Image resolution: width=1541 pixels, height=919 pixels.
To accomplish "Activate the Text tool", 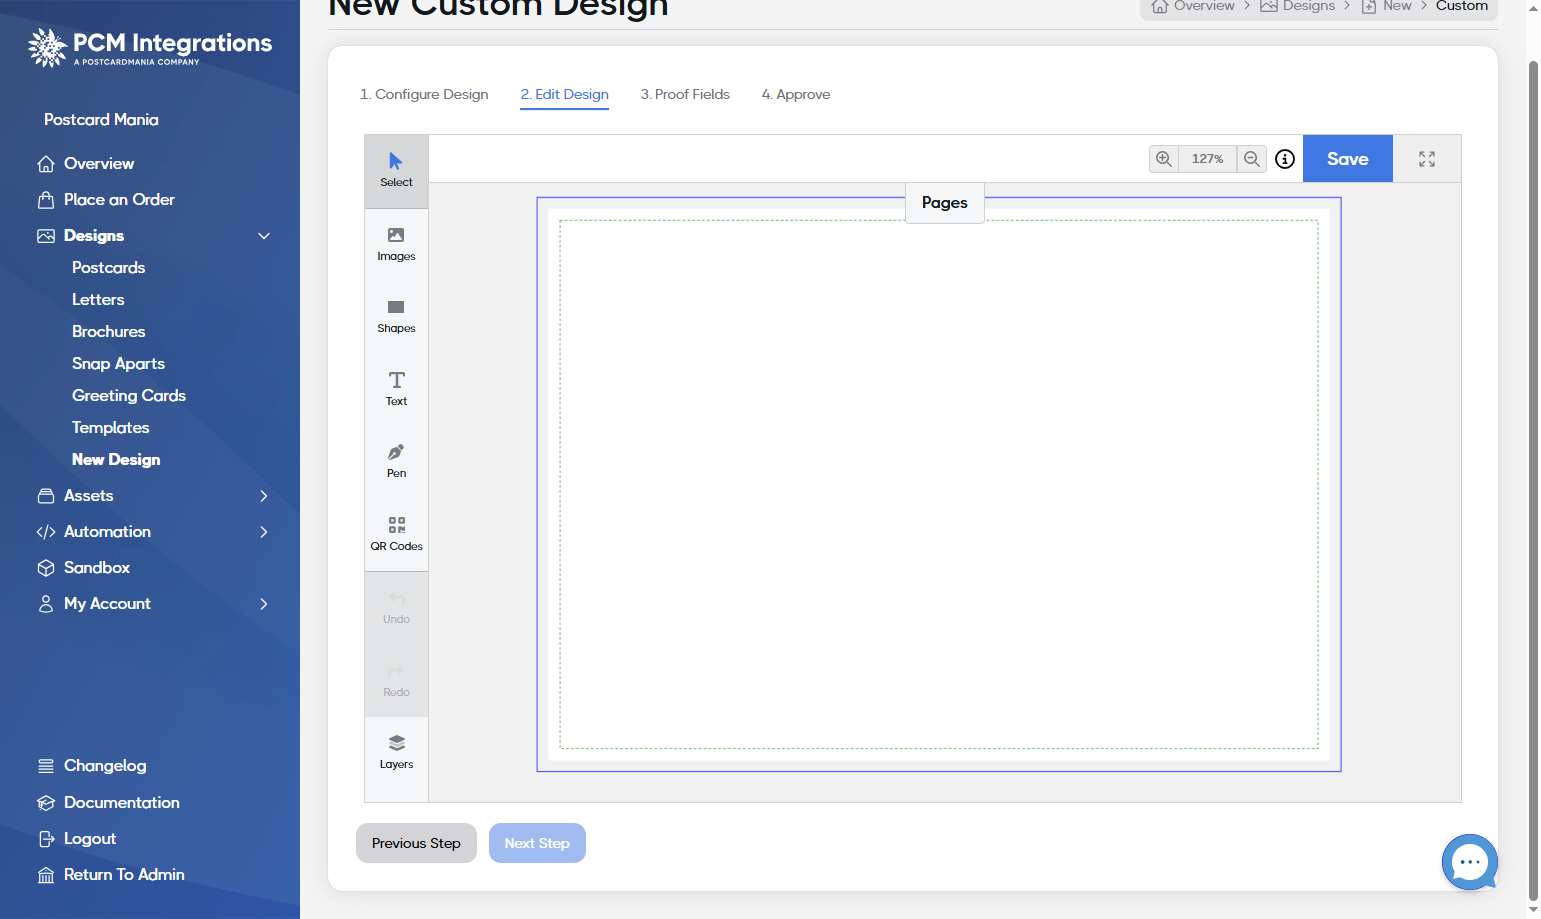I will coord(396,388).
